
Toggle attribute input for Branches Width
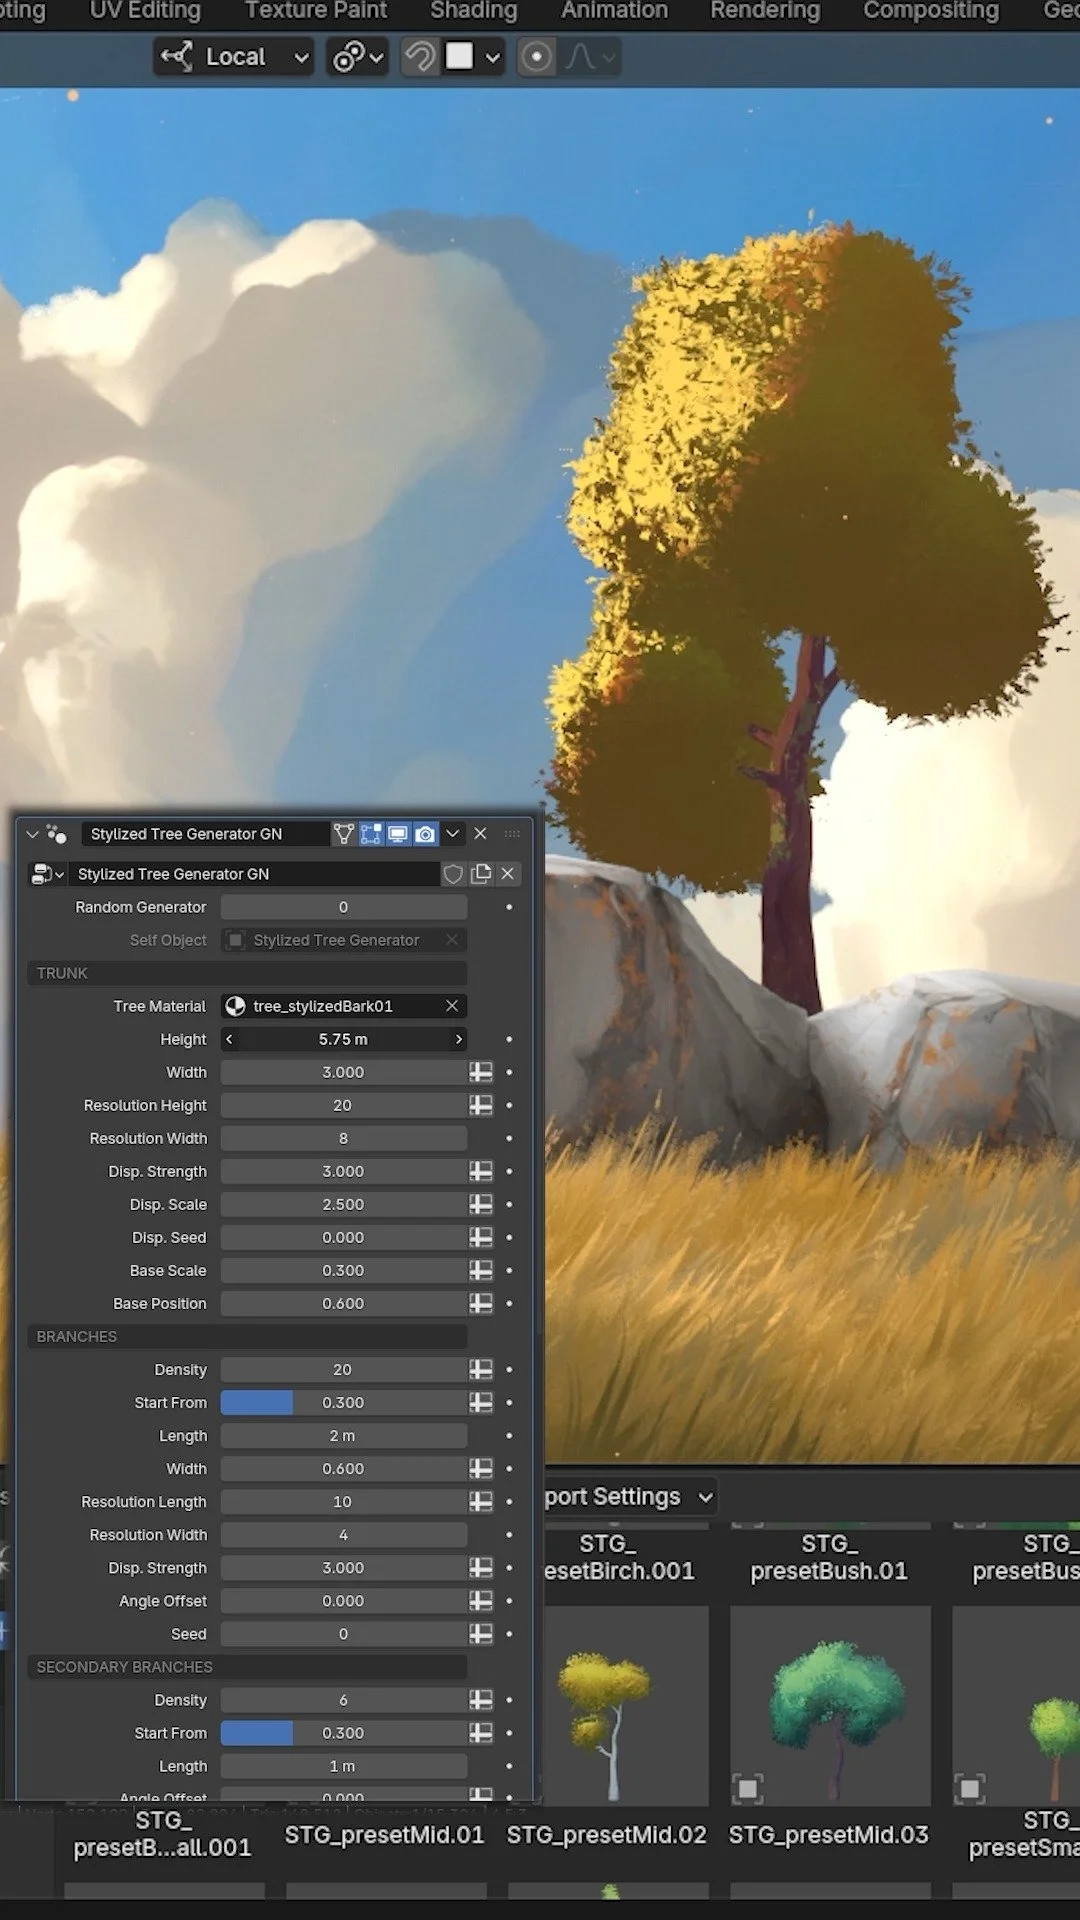[x=481, y=1468]
